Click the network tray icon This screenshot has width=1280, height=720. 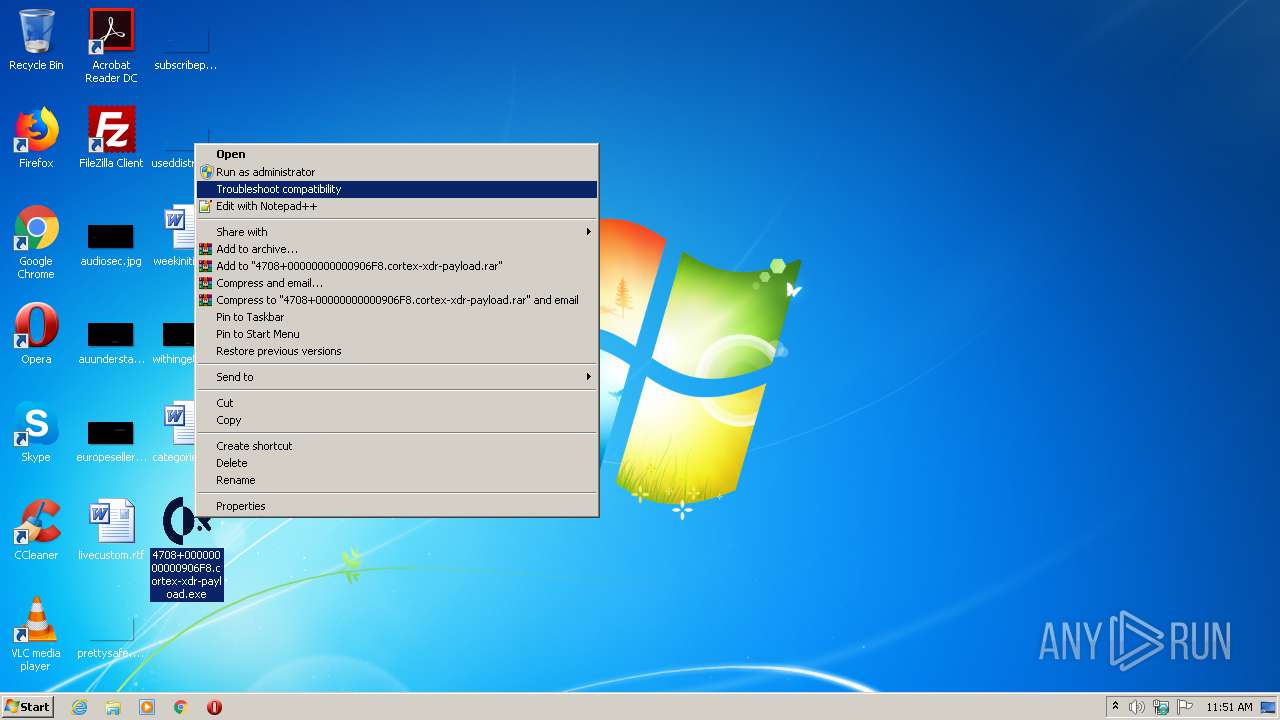click(1161, 707)
